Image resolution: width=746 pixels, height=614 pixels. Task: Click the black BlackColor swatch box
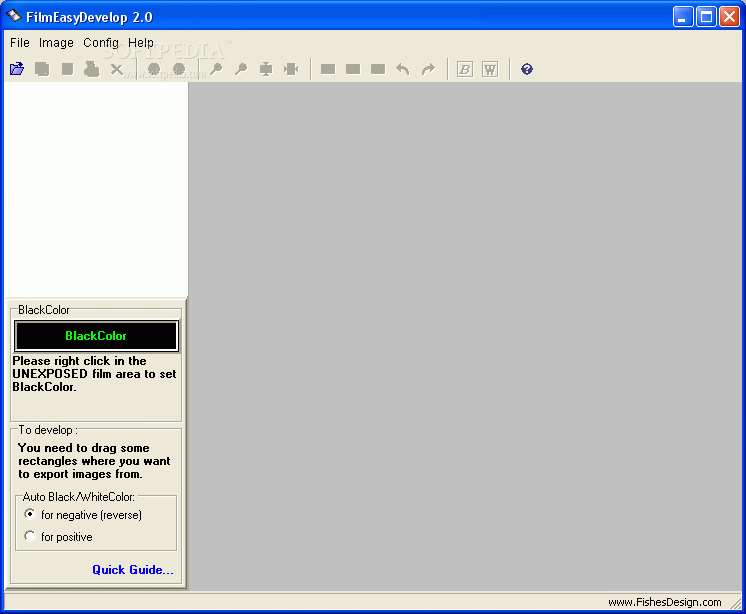[97, 336]
